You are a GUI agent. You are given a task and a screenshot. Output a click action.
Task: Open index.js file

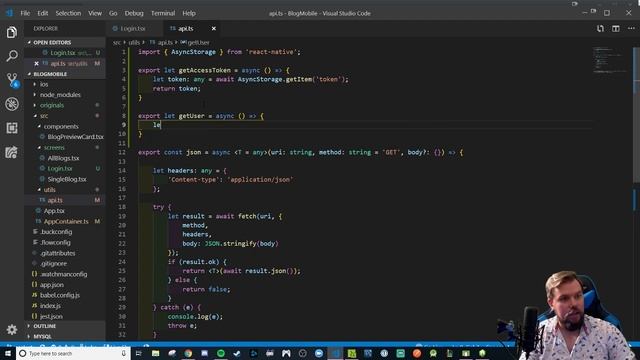pyautogui.click(x=50, y=306)
